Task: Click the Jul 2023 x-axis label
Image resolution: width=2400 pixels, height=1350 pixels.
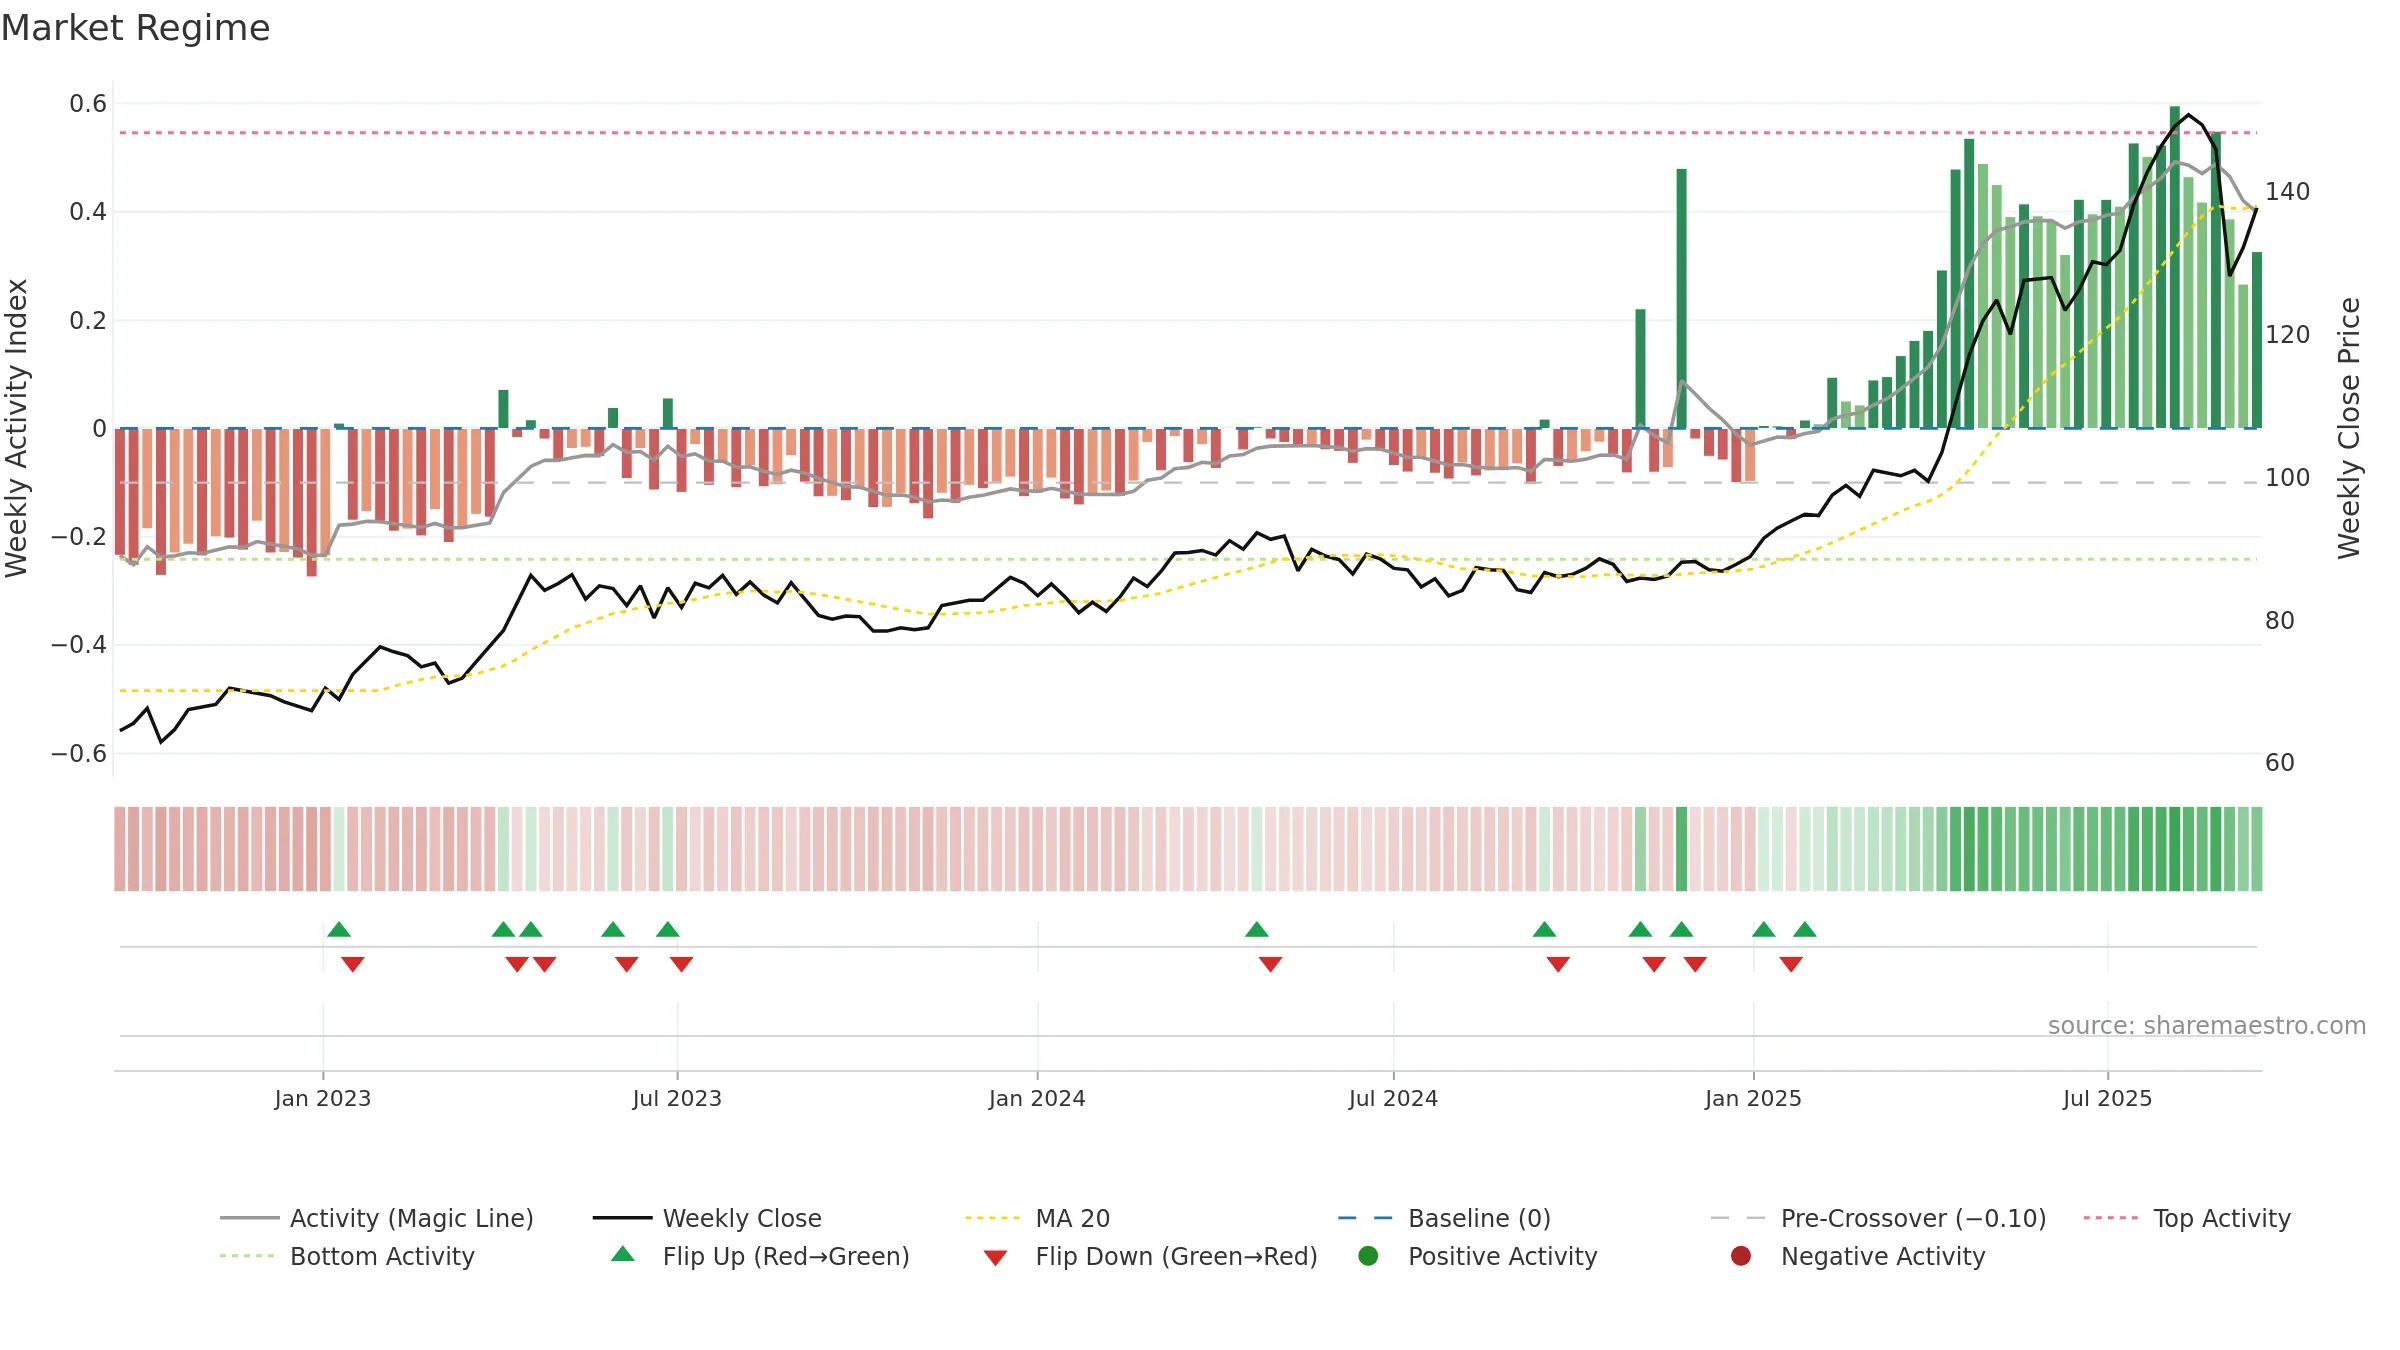Action: point(677,1098)
